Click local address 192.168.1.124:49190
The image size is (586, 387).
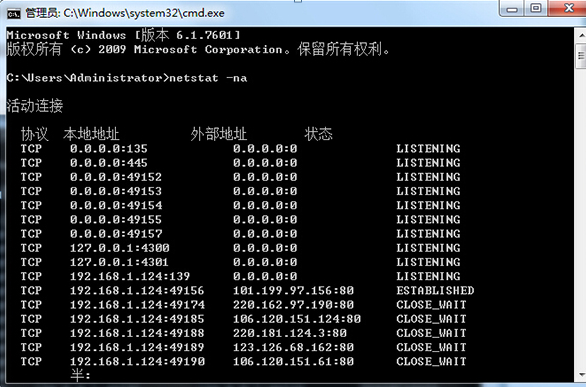(137, 362)
